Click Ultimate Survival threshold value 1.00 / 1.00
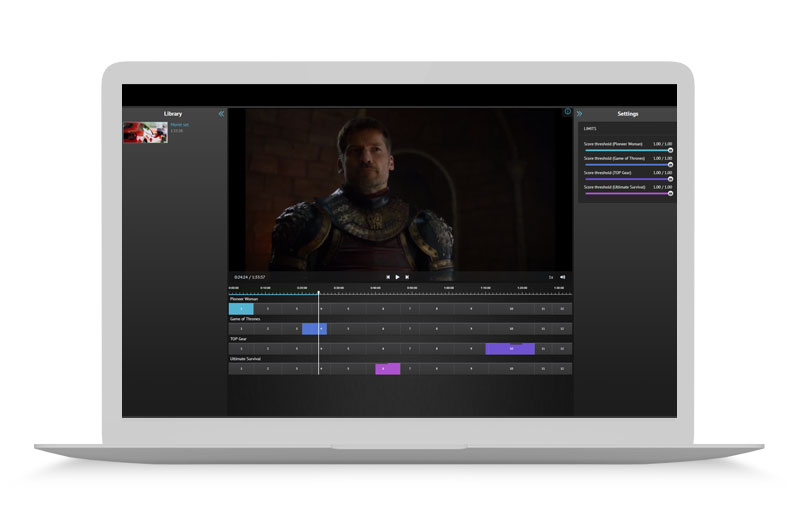This screenshot has height=528, width=800. pos(663,187)
